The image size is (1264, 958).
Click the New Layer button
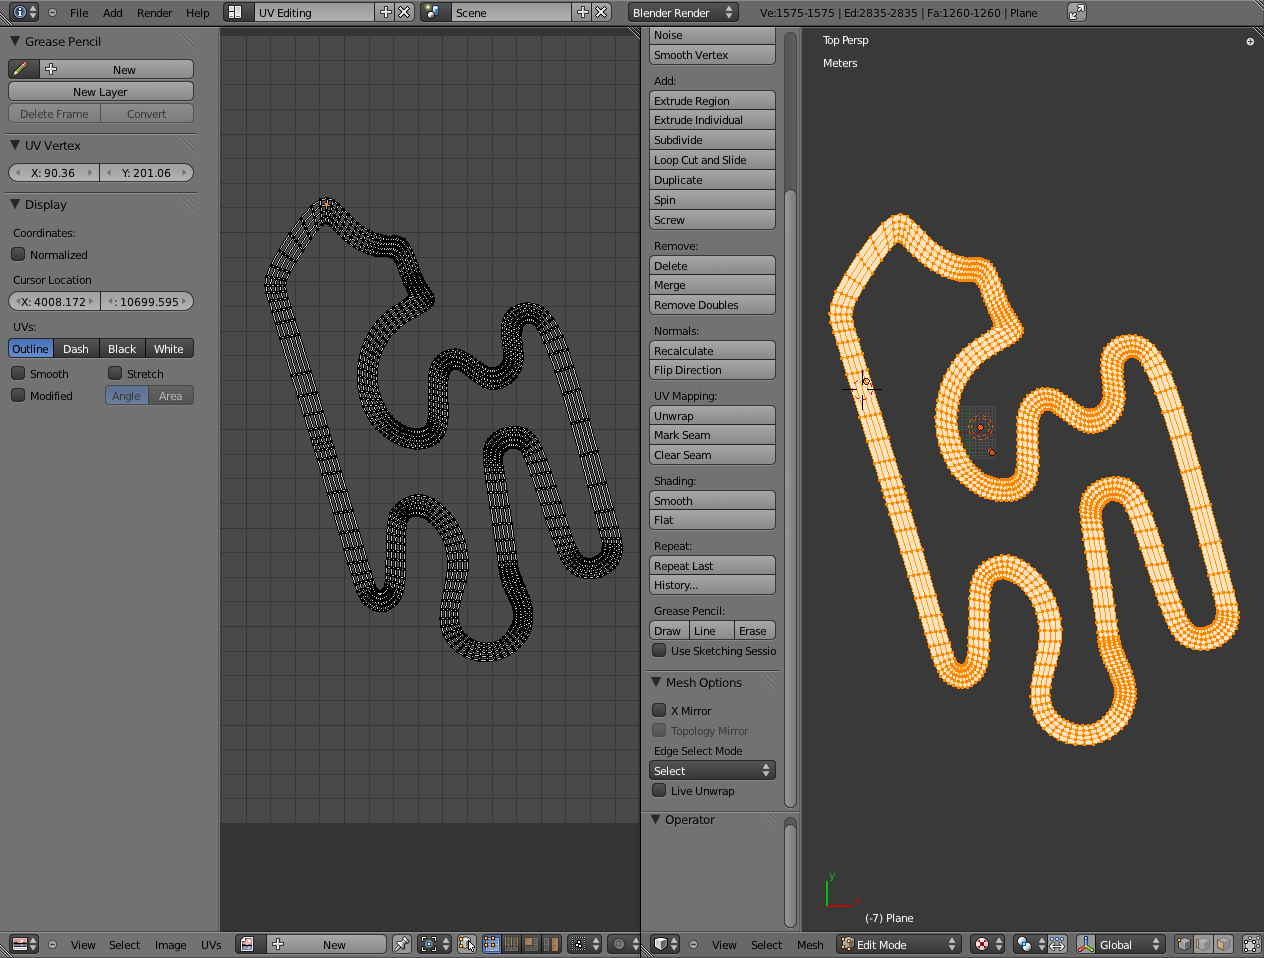coord(101,91)
